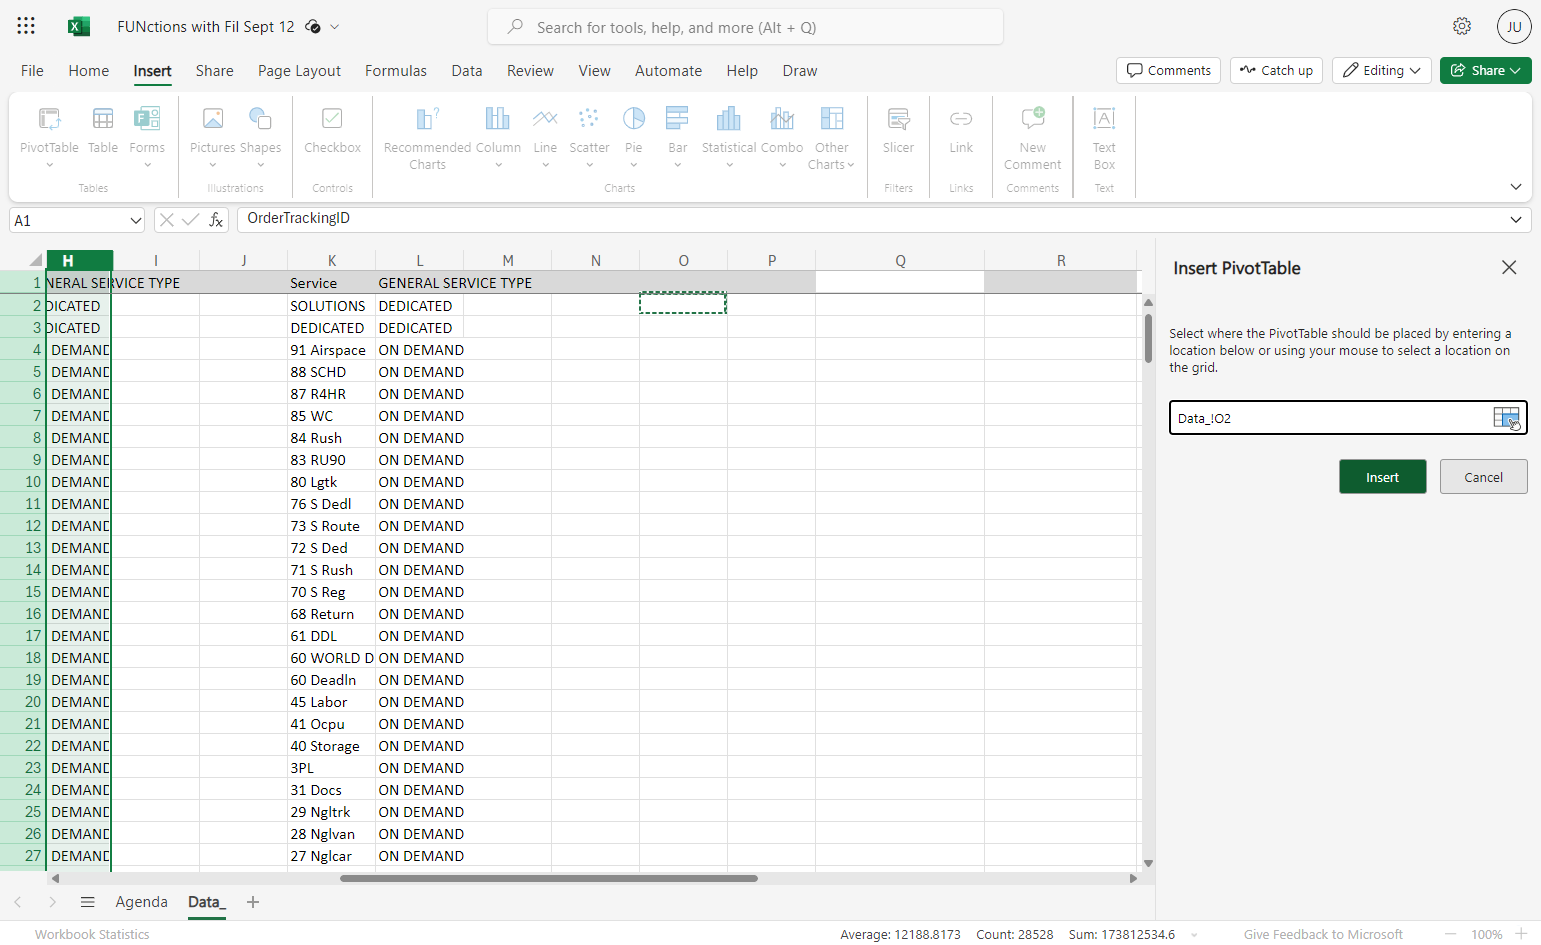The width and height of the screenshot is (1541, 945).
Task: Open the settings gear icon
Action: 1462,26
